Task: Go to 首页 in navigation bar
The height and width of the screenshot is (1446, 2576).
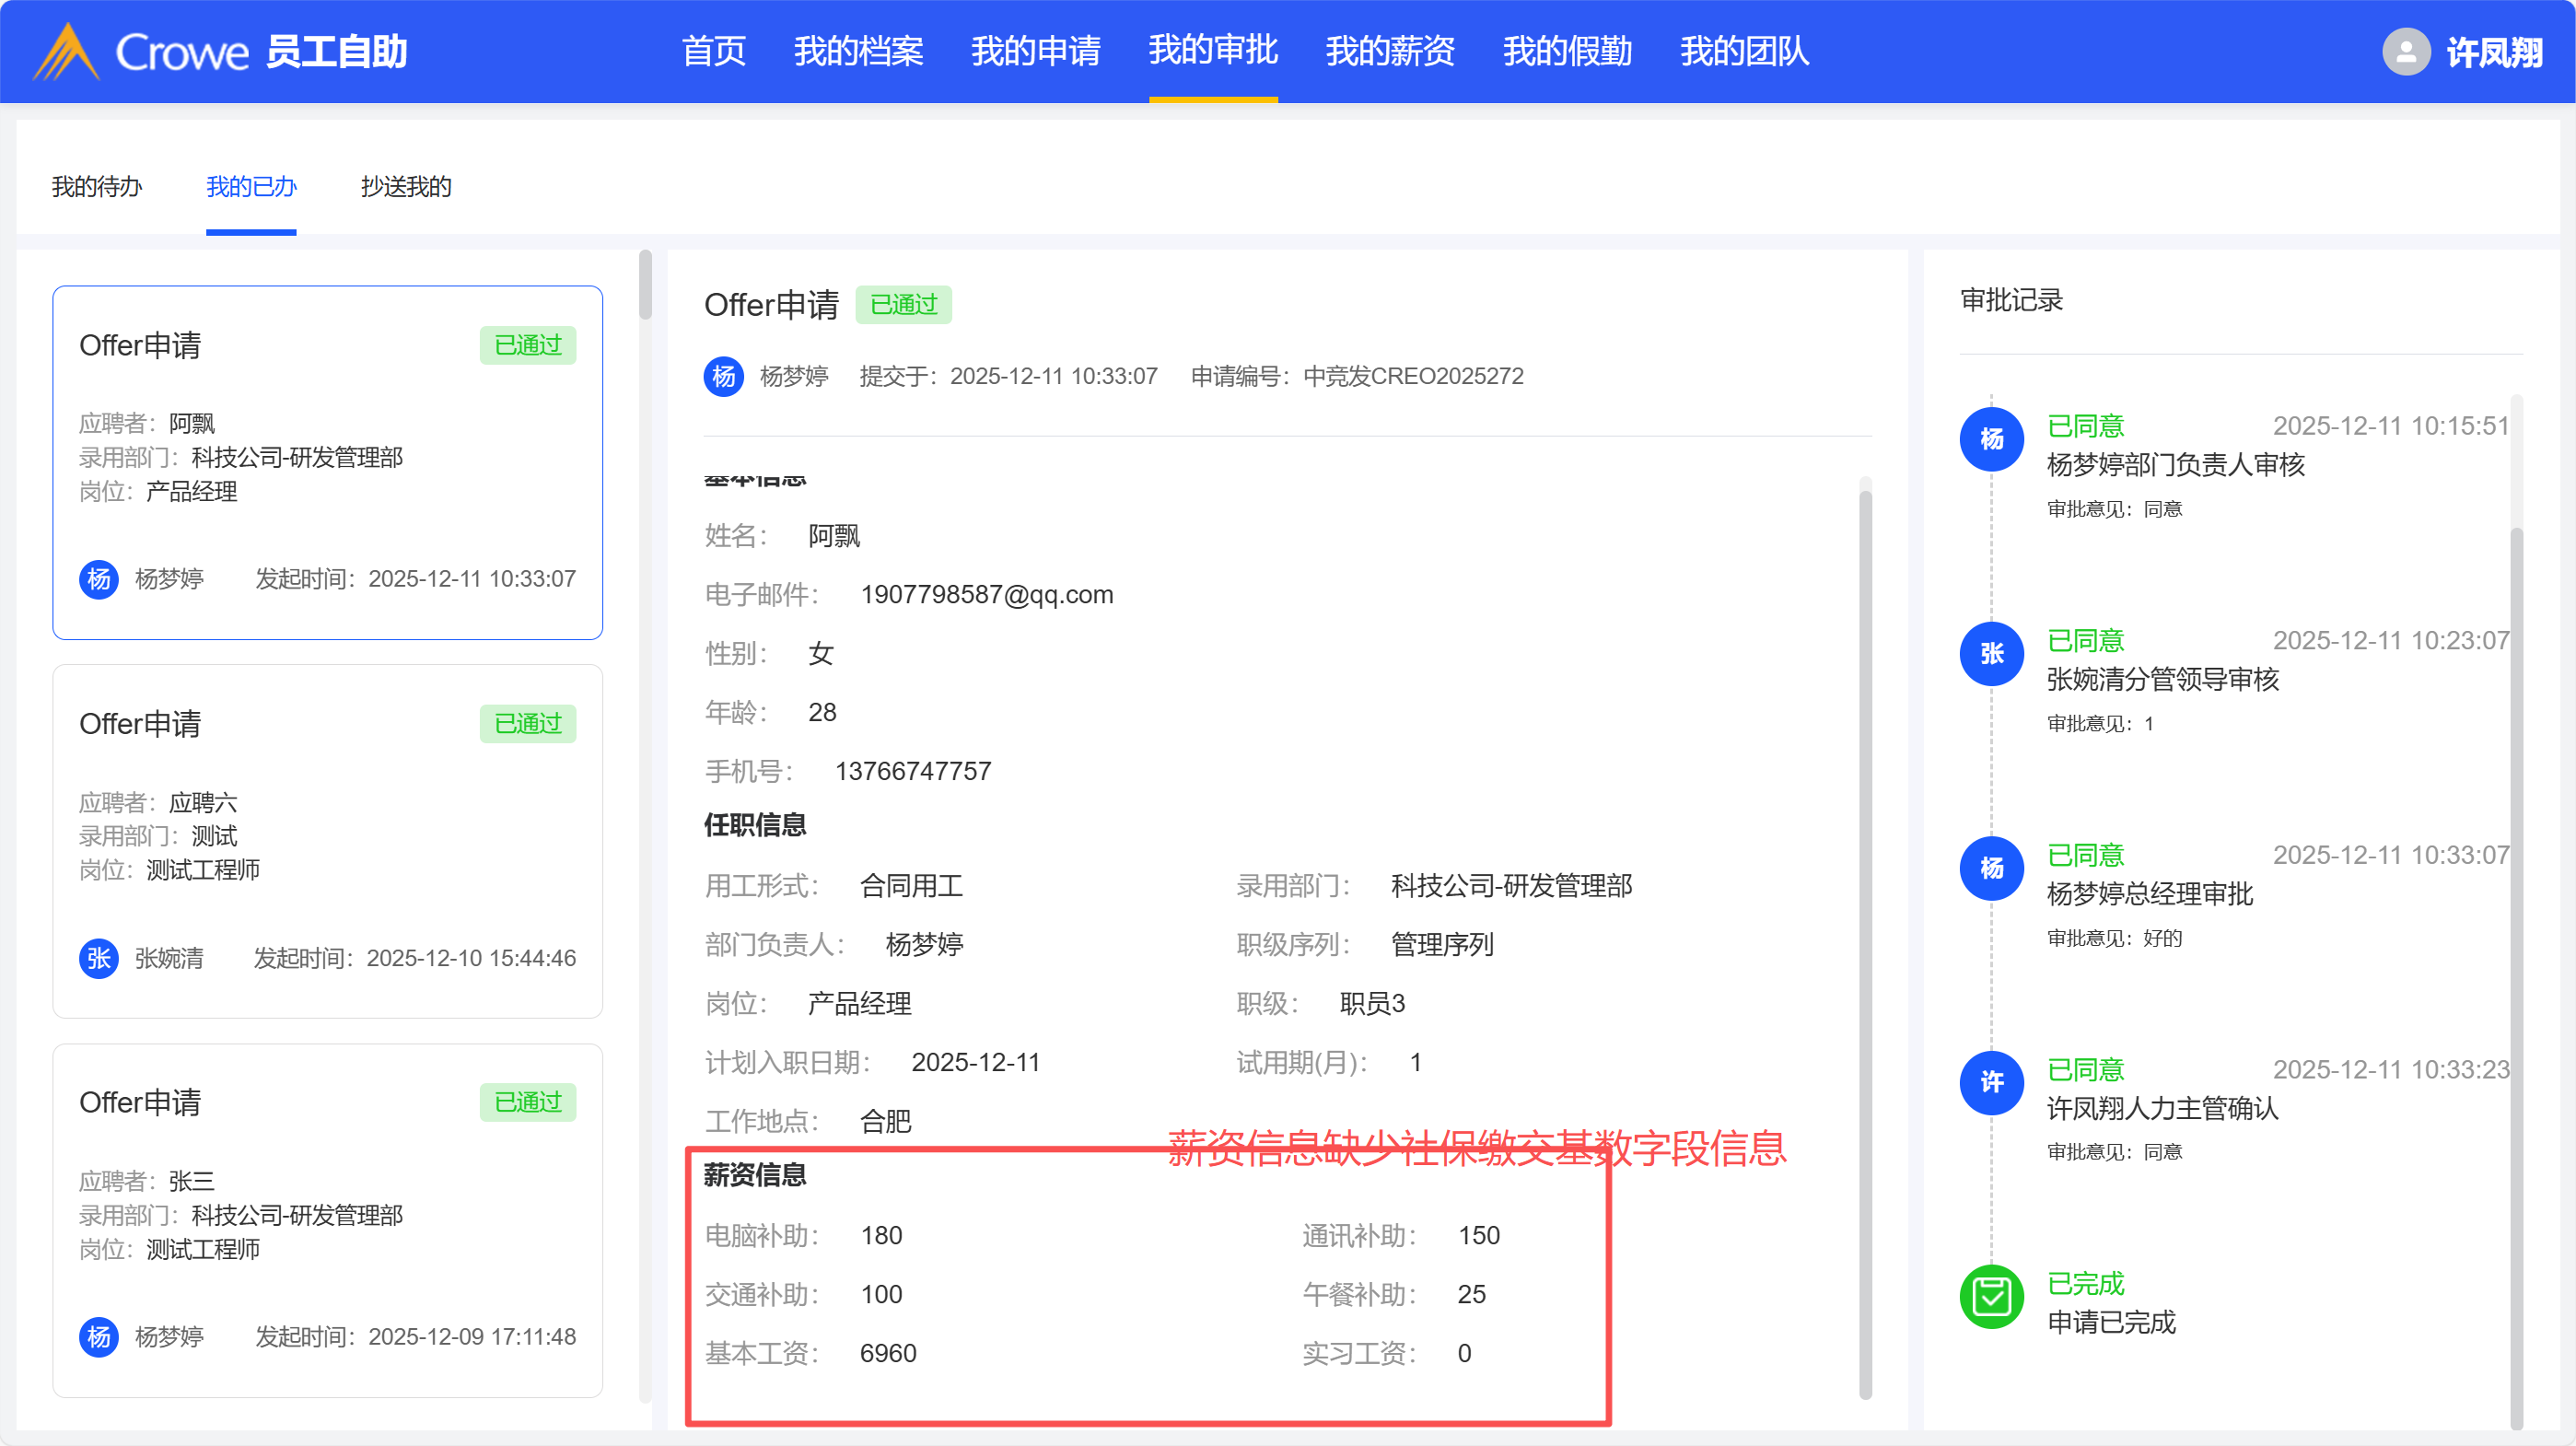Action: [713, 51]
